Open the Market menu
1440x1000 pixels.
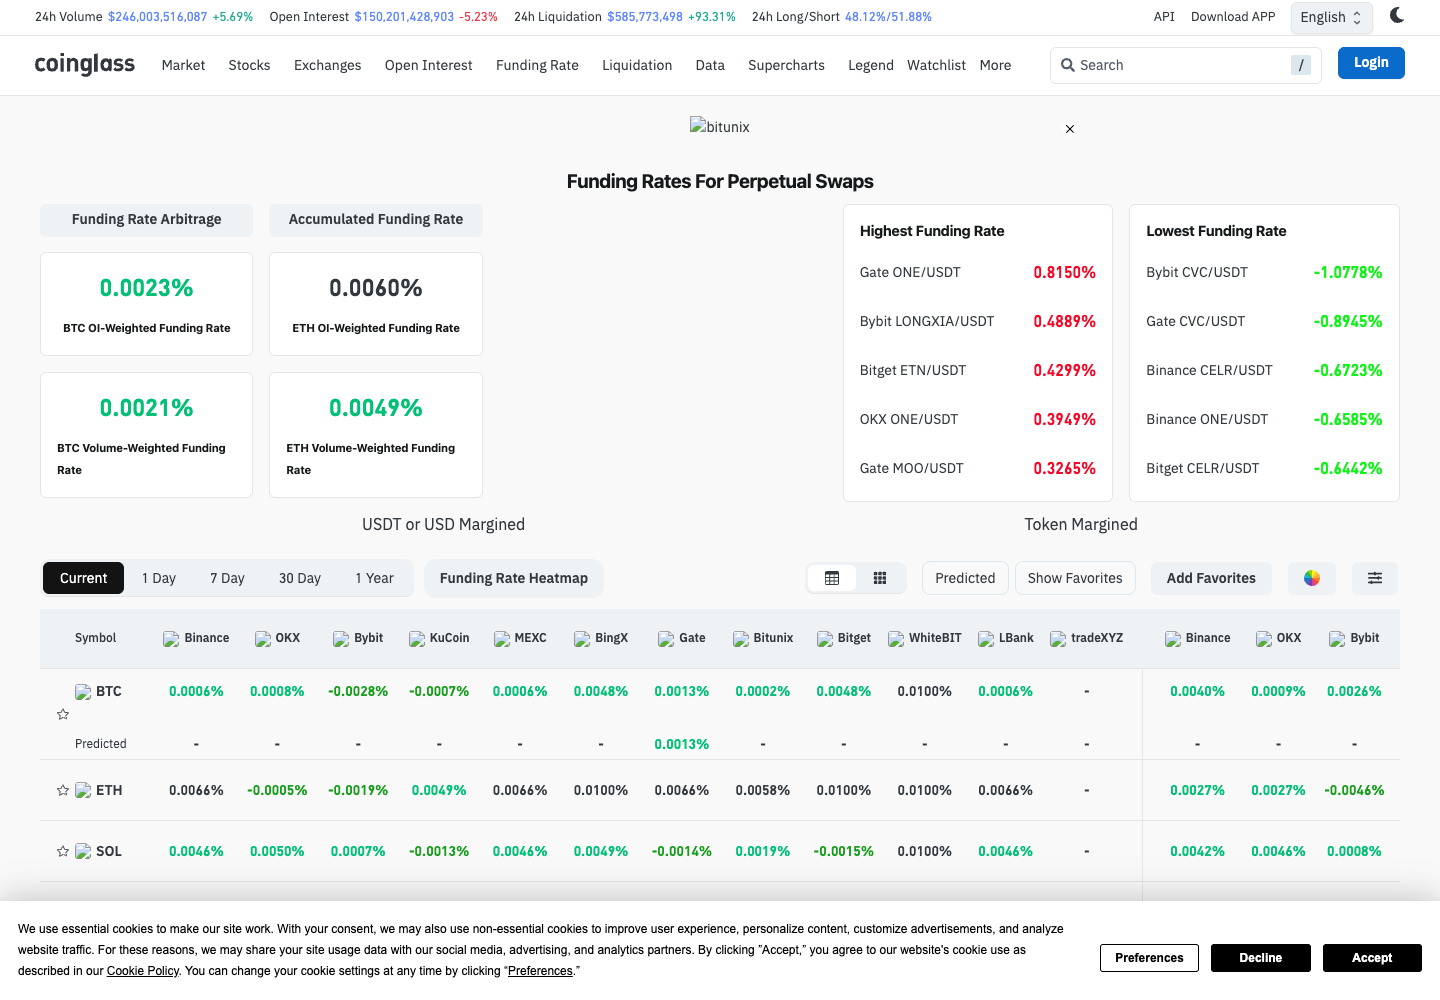coord(183,65)
